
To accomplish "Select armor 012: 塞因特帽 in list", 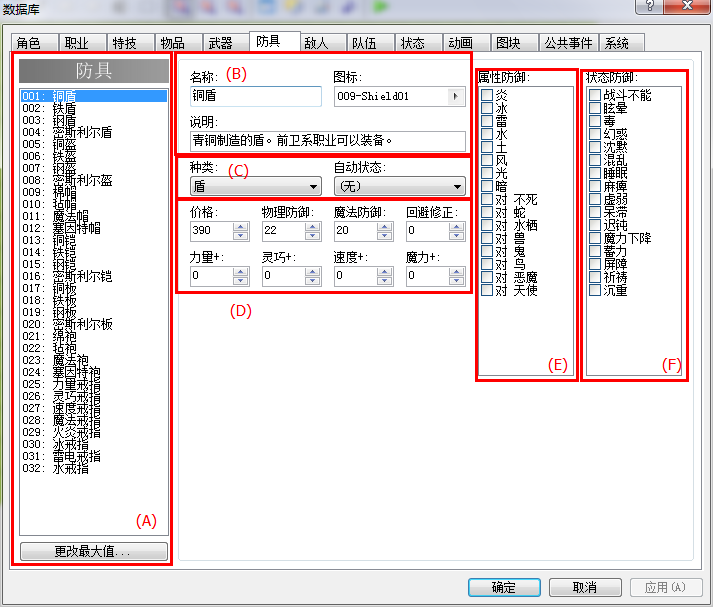I will pyautogui.click(x=94, y=228).
